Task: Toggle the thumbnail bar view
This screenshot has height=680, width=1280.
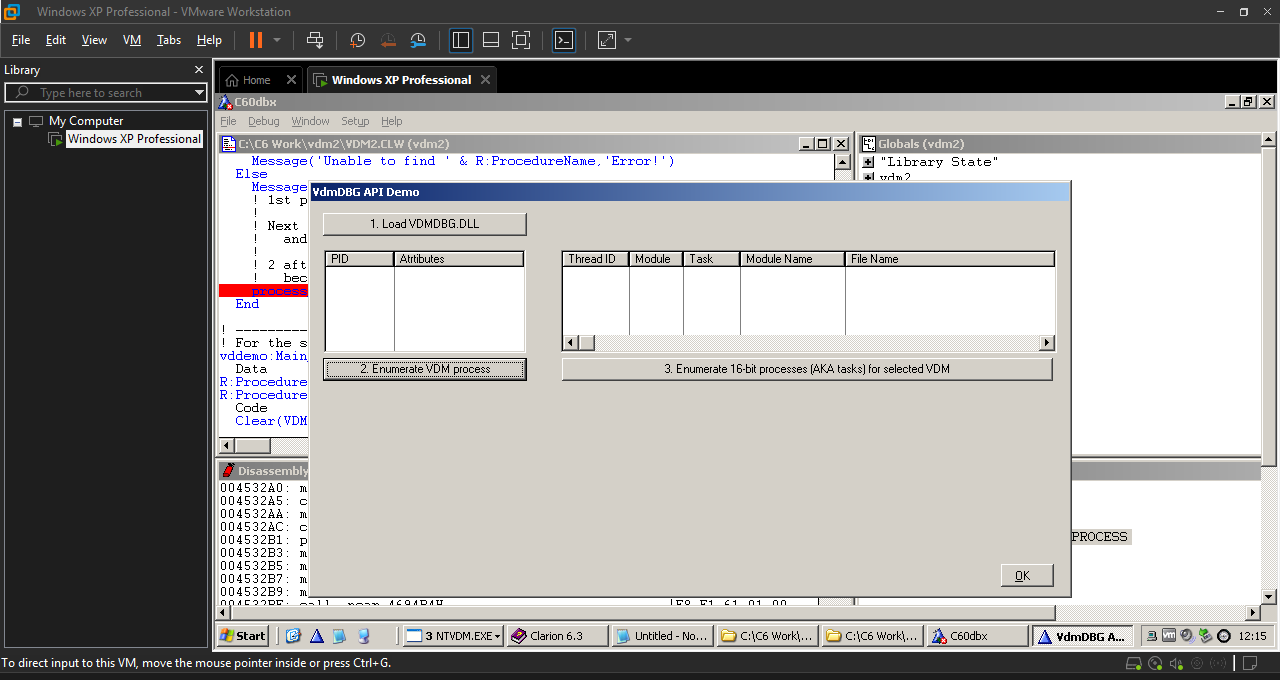Action: click(491, 40)
